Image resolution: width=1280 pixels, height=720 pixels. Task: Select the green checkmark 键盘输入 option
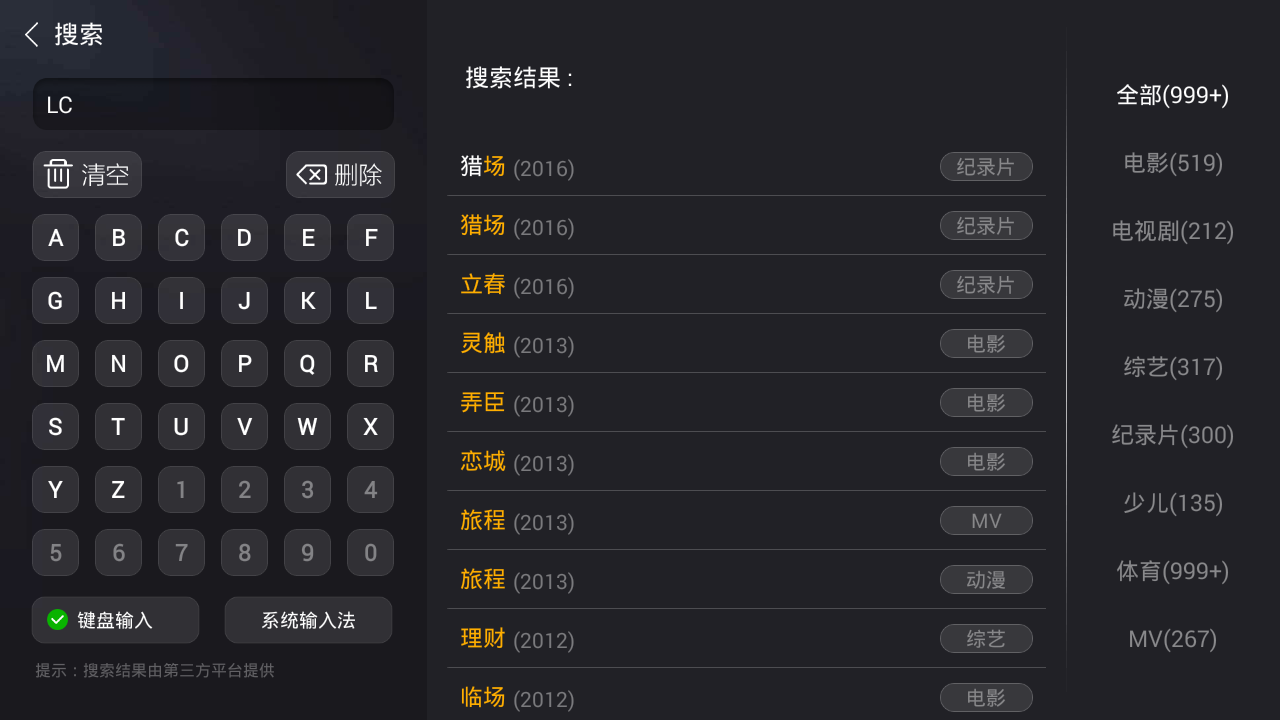(x=57, y=620)
